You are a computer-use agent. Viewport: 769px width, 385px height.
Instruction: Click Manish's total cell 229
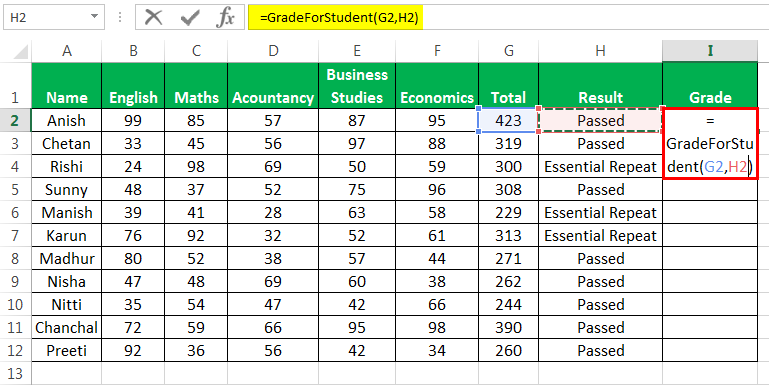point(508,212)
